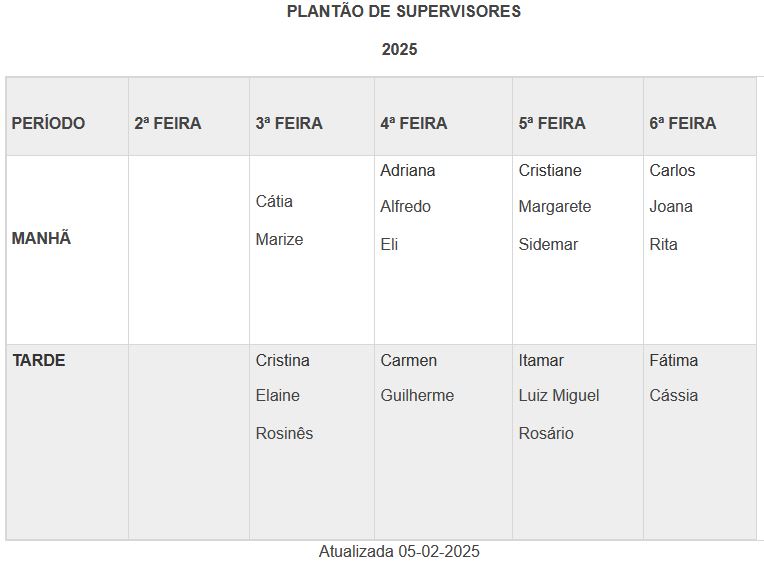The width and height of the screenshot is (764, 575).
Task: Select Marize in the morning shift
Action: (279, 239)
